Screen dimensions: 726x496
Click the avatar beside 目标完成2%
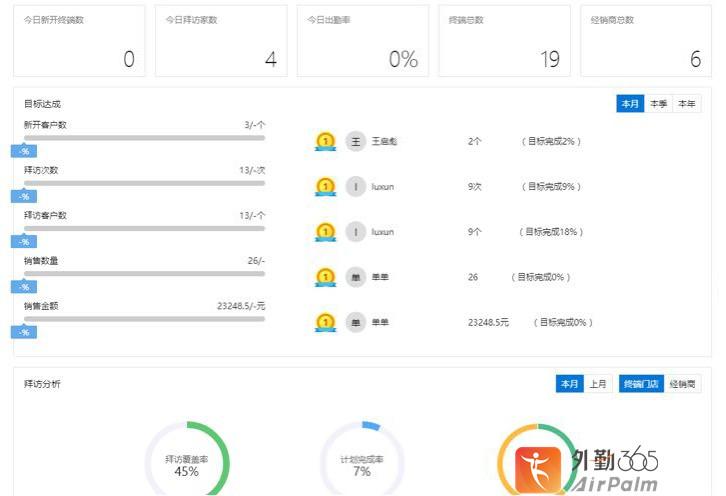pyautogui.click(x=355, y=141)
